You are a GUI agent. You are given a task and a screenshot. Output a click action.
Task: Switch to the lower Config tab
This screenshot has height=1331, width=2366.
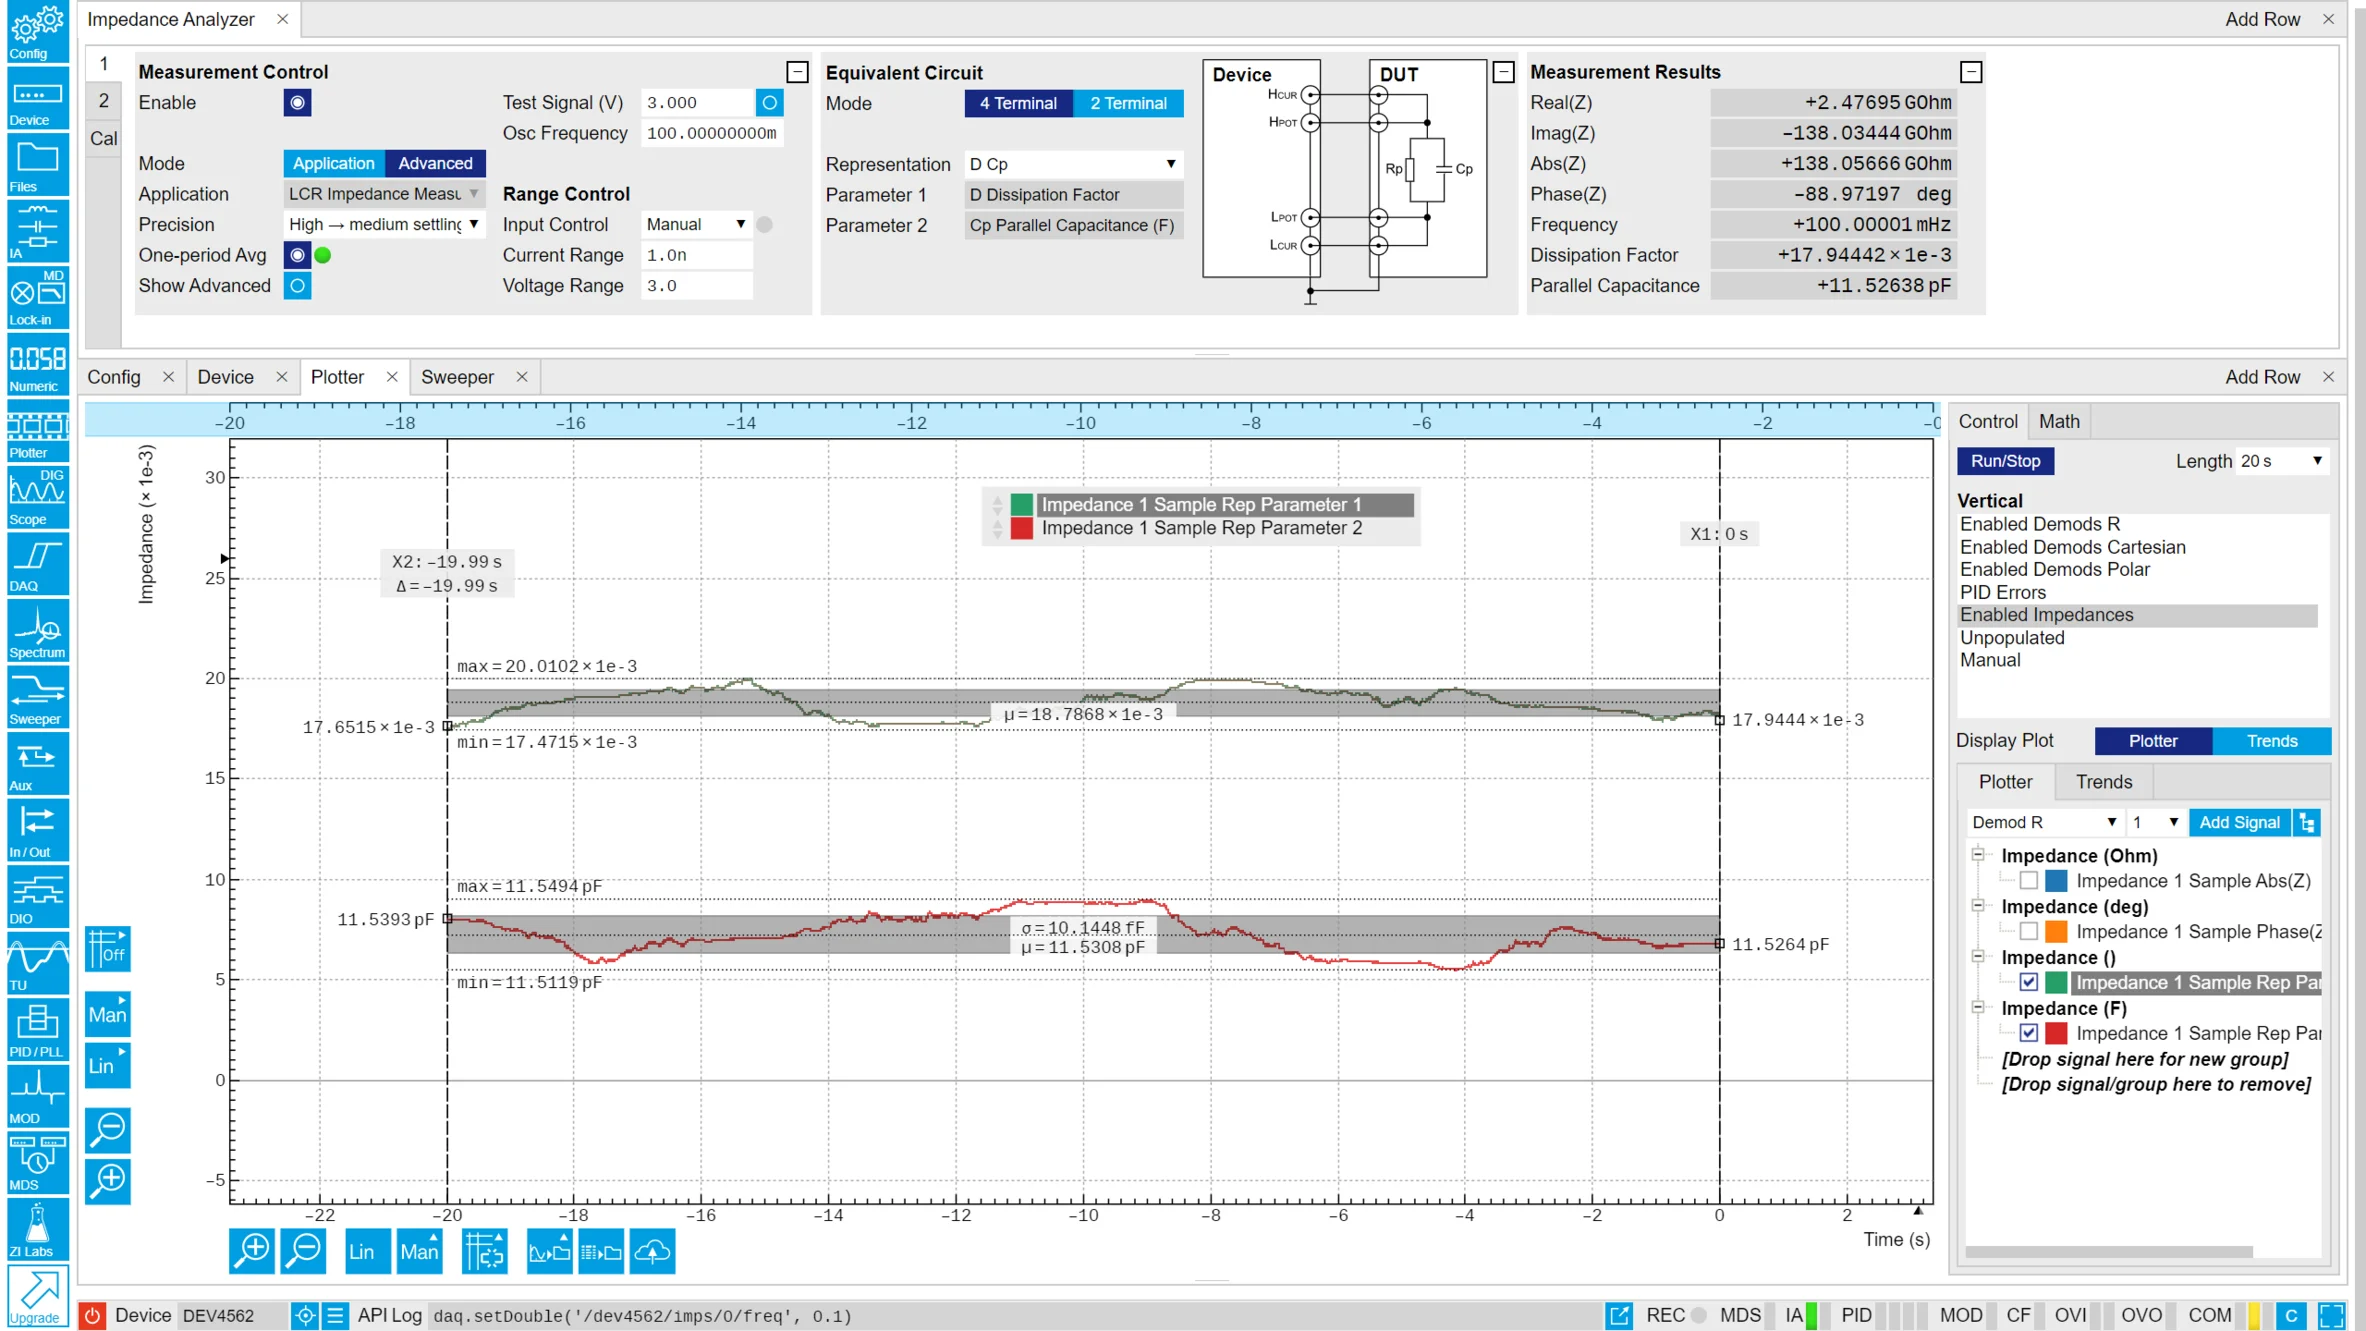coord(114,377)
